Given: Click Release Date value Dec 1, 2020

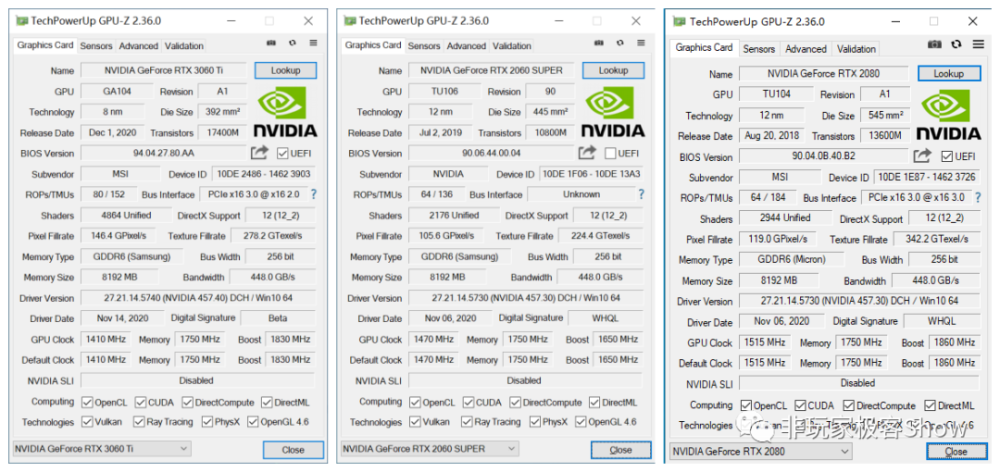Looking at the screenshot, I should pyautogui.click(x=112, y=133).
